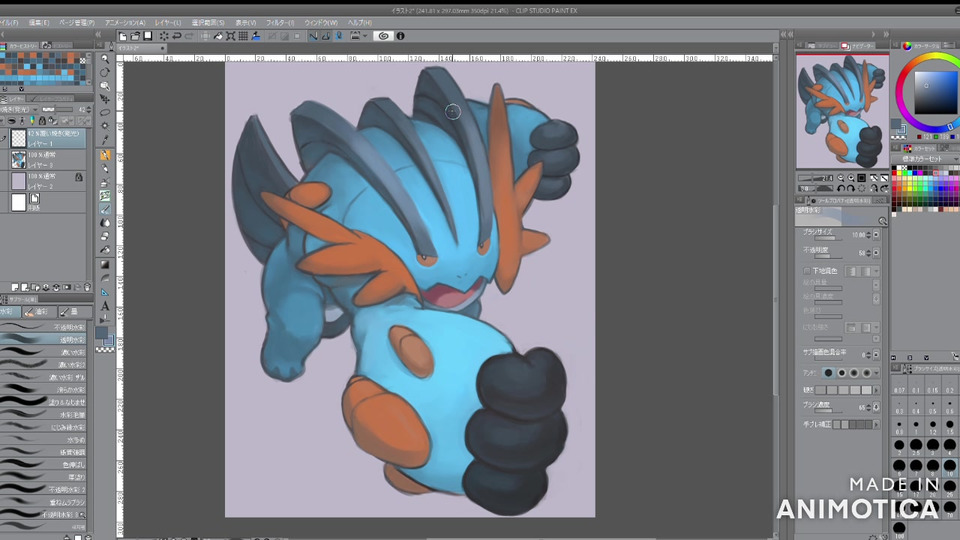Click the Clip Studio swirl icon
960x540 pixels.
pos(383,36)
